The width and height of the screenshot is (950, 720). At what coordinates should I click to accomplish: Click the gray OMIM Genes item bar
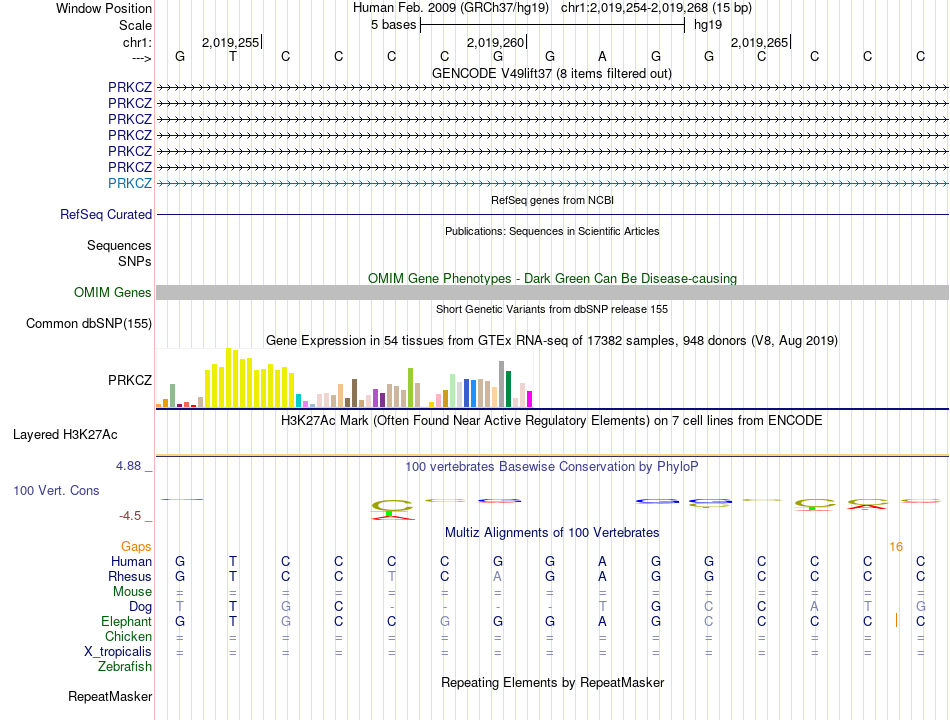click(x=553, y=293)
